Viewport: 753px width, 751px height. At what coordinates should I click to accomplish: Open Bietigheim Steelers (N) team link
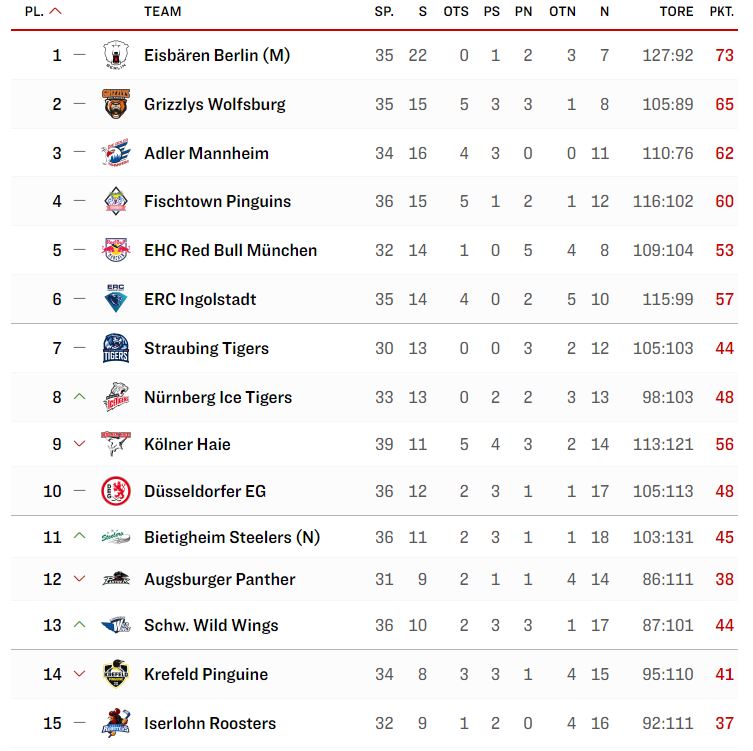click(x=232, y=537)
